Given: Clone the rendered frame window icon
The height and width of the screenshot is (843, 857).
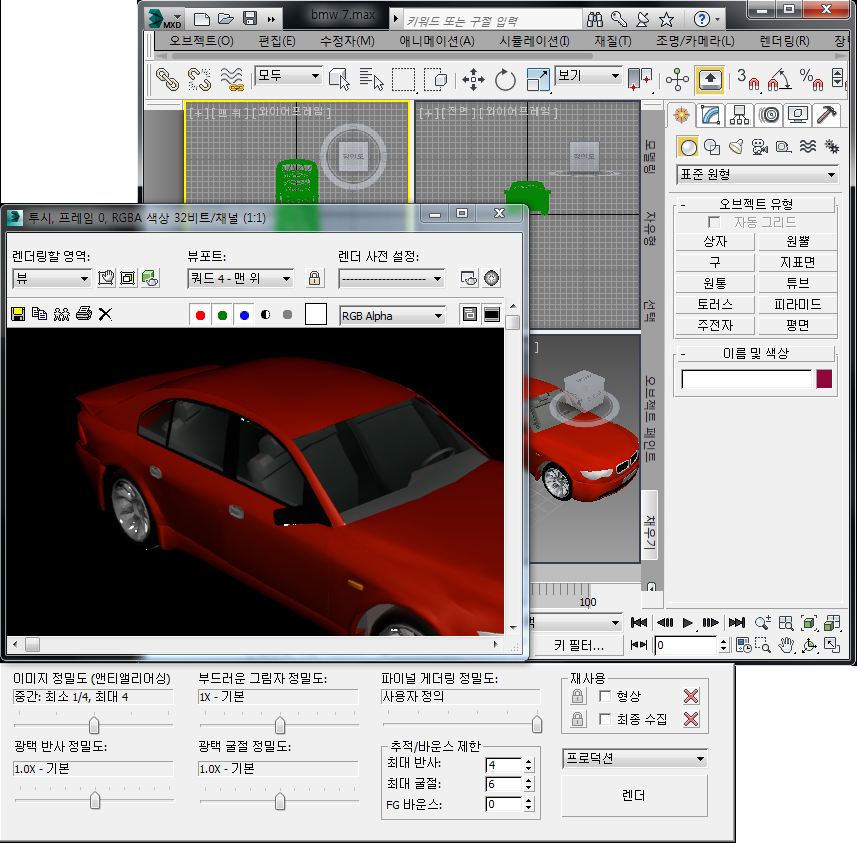Looking at the screenshot, I should point(62,314).
